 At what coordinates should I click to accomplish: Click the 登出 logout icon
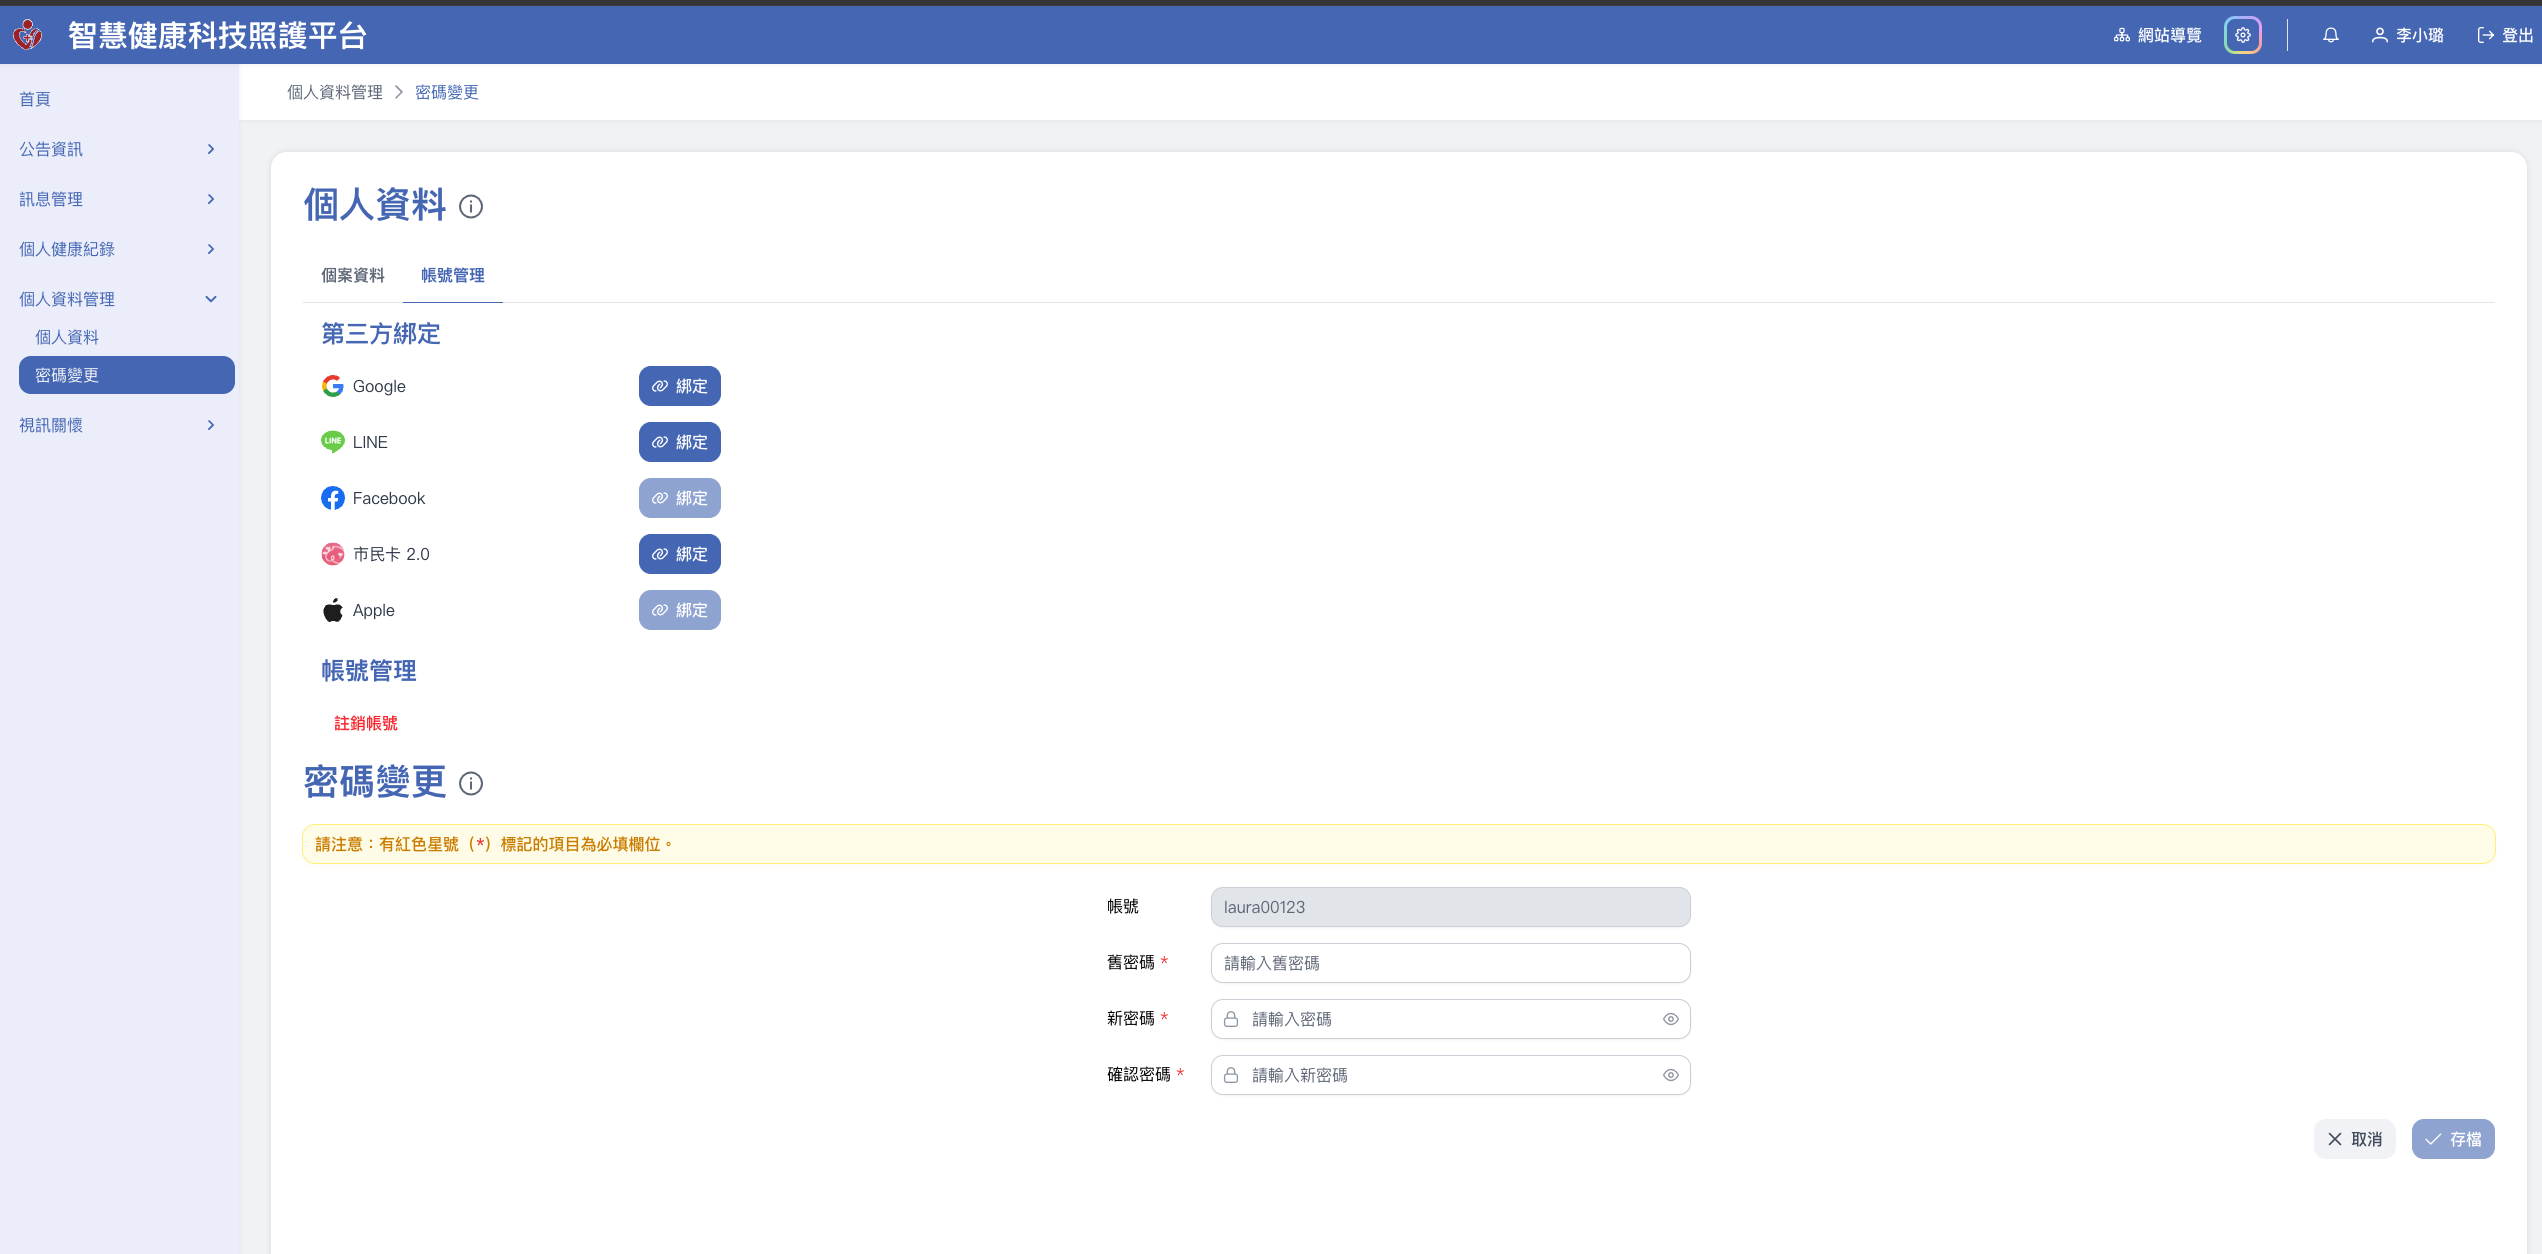click(x=2486, y=35)
